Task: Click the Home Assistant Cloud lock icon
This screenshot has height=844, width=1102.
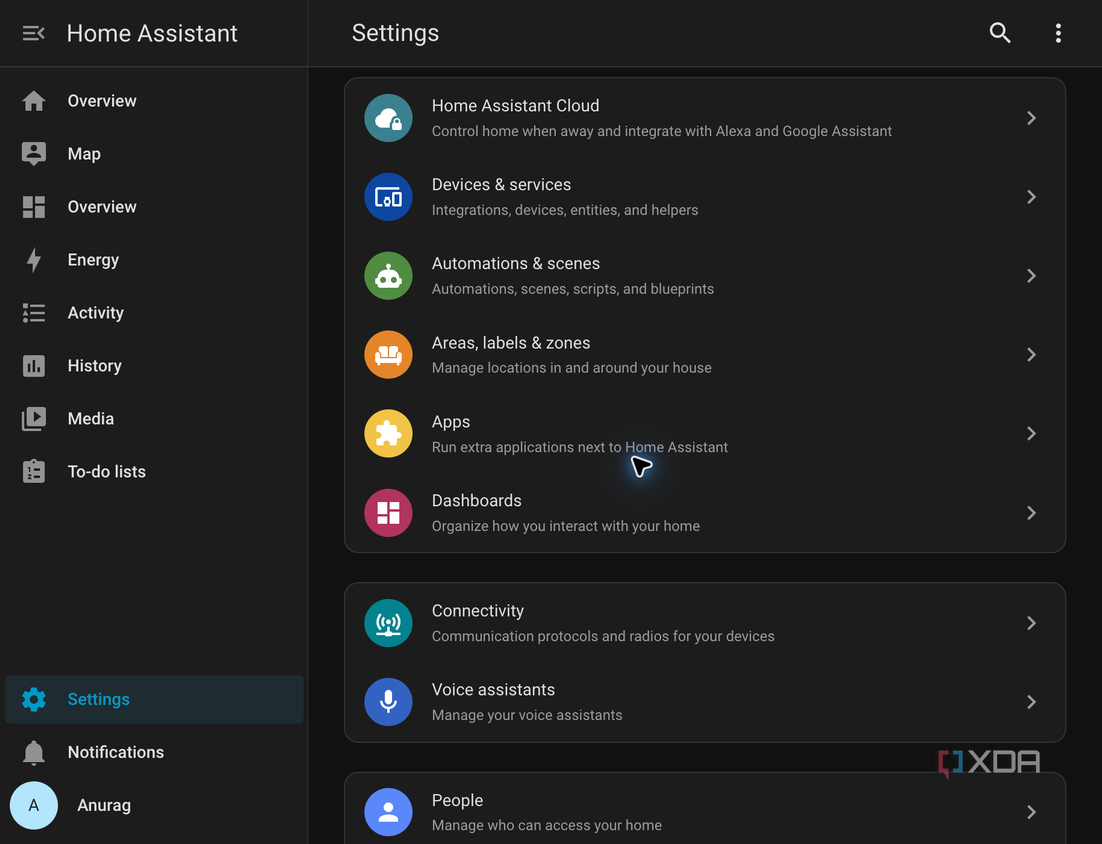Action: pos(388,118)
